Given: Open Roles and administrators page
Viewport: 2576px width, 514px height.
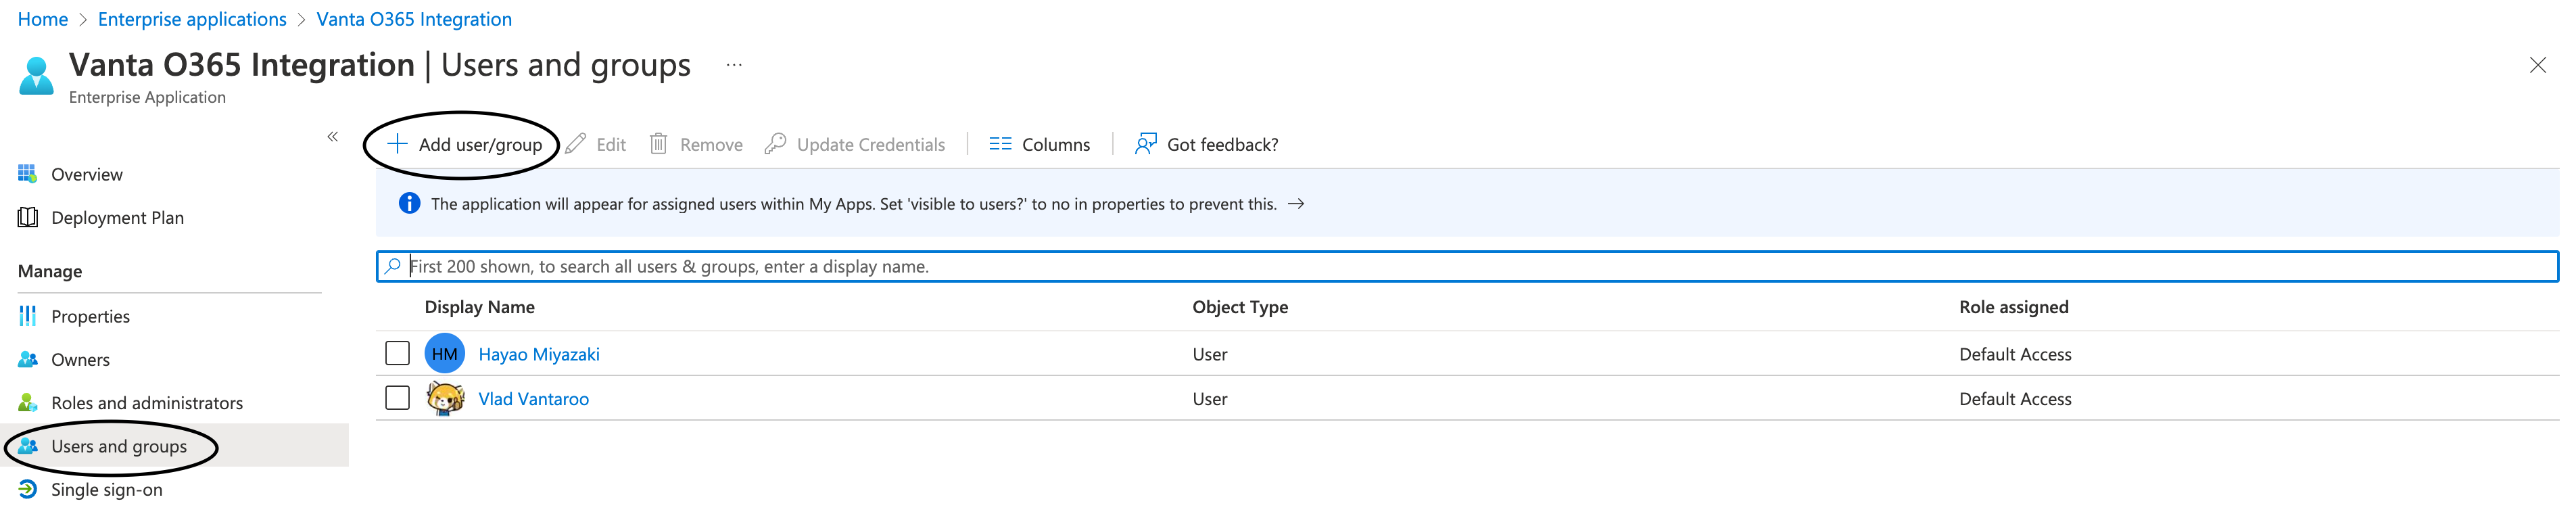Looking at the screenshot, I should pos(147,403).
